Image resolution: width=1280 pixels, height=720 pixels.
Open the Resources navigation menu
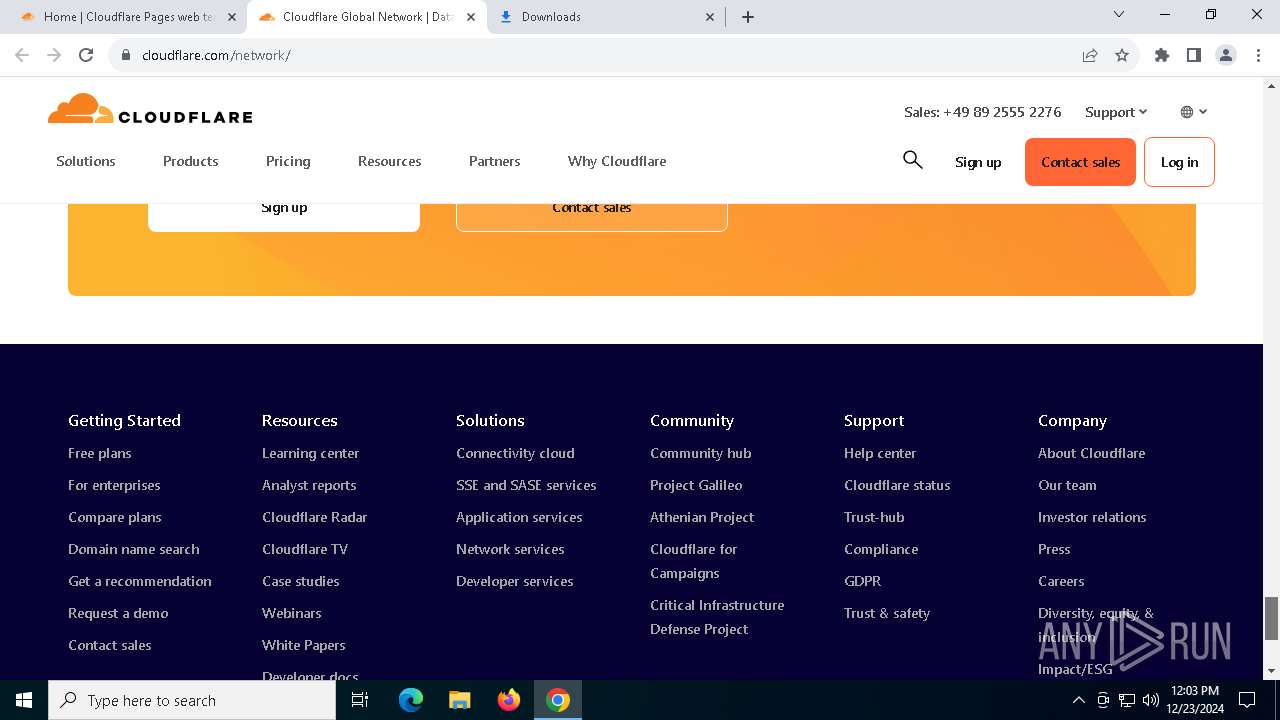coord(390,161)
